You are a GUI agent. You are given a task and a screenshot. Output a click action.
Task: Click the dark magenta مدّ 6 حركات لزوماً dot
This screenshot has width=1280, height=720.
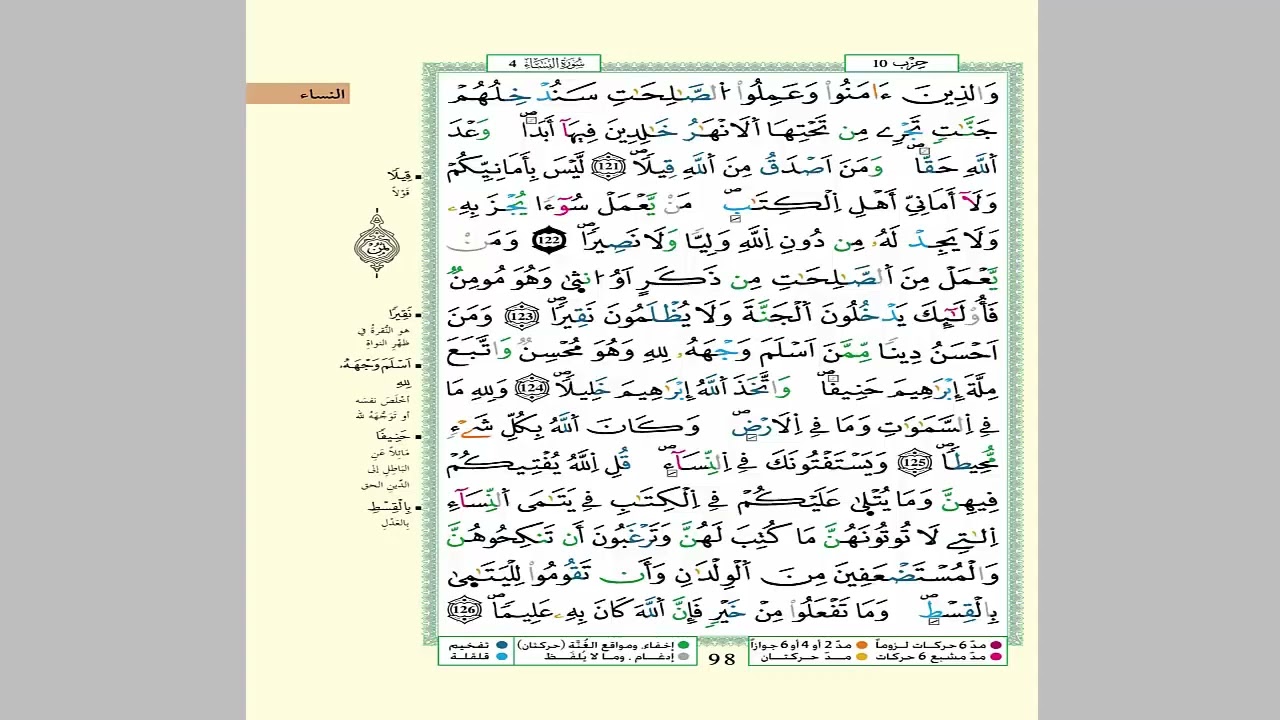(995, 646)
